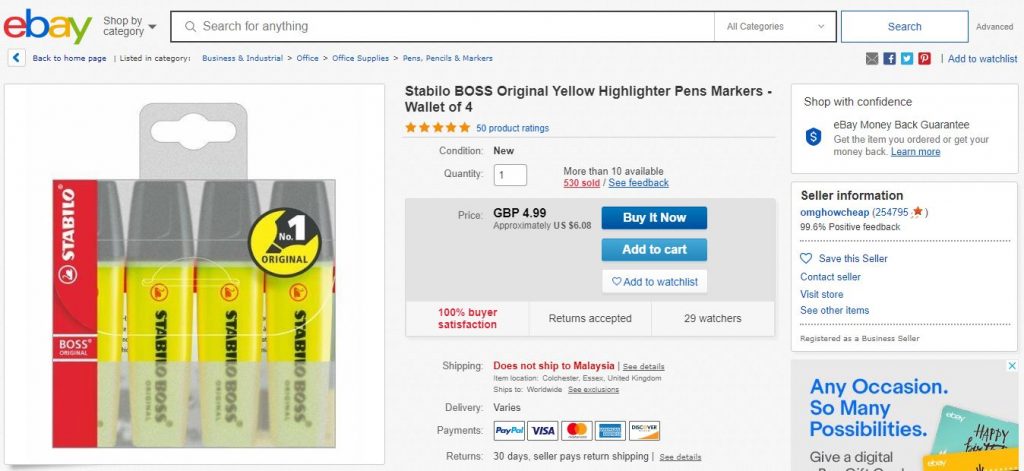Click the PayPal payment icon
This screenshot has width=1024, height=471.
click(509, 431)
